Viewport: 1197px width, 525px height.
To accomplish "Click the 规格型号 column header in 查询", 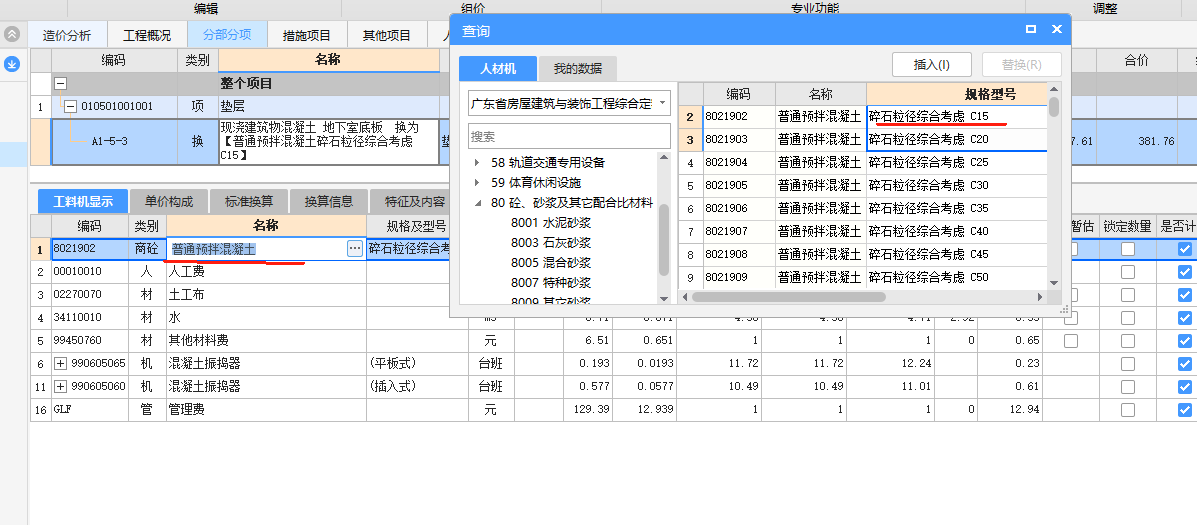I will click(x=957, y=94).
